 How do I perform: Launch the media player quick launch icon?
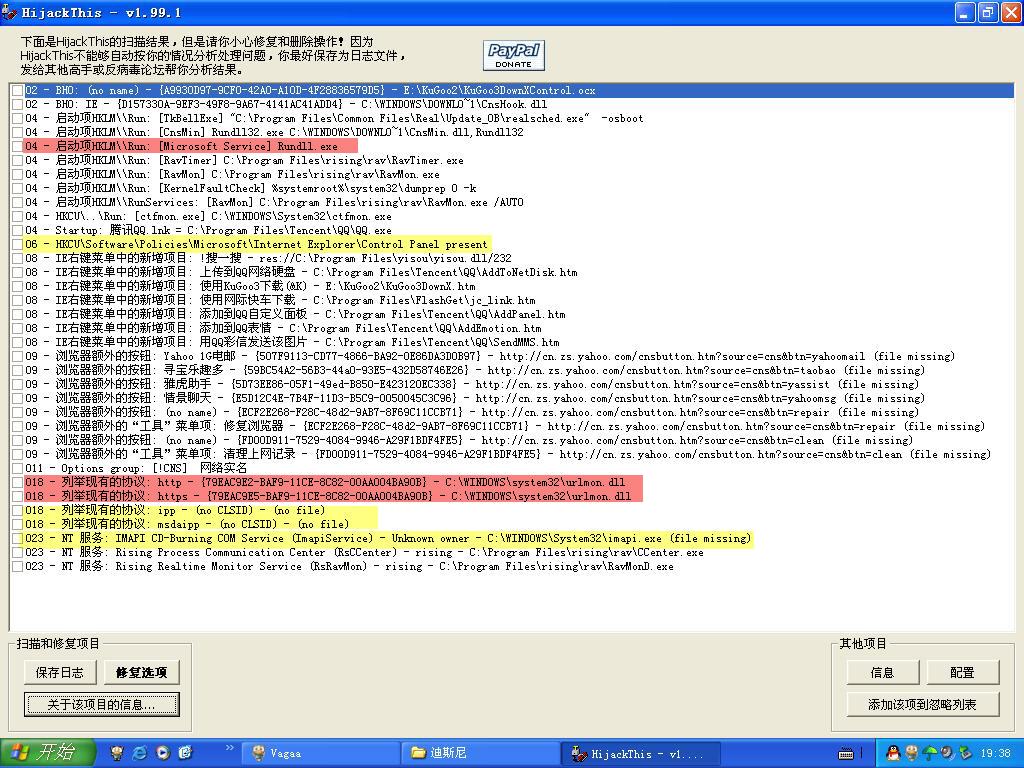[163, 753]
